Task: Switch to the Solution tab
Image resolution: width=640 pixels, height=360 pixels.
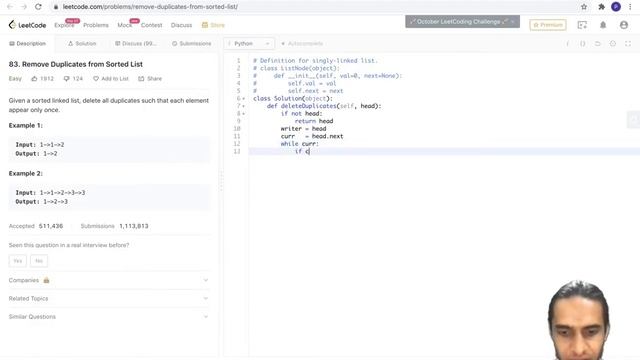Action: pos(82,43)
